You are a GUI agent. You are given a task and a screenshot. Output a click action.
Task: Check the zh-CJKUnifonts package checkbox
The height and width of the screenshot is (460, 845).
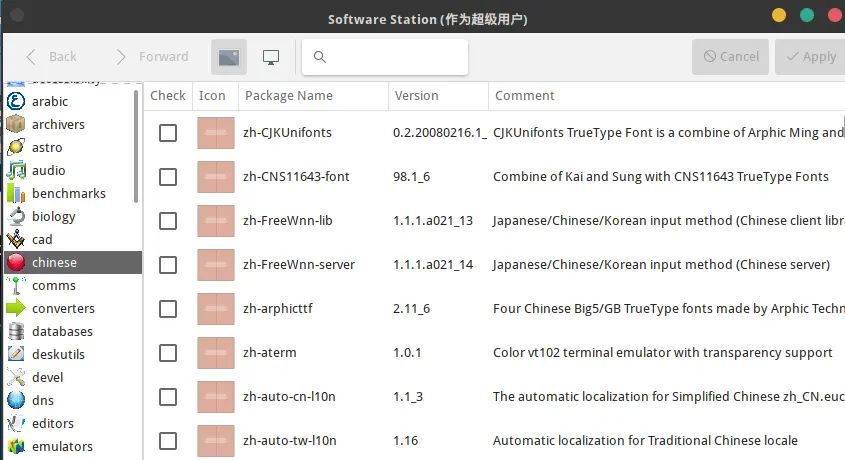168,133
